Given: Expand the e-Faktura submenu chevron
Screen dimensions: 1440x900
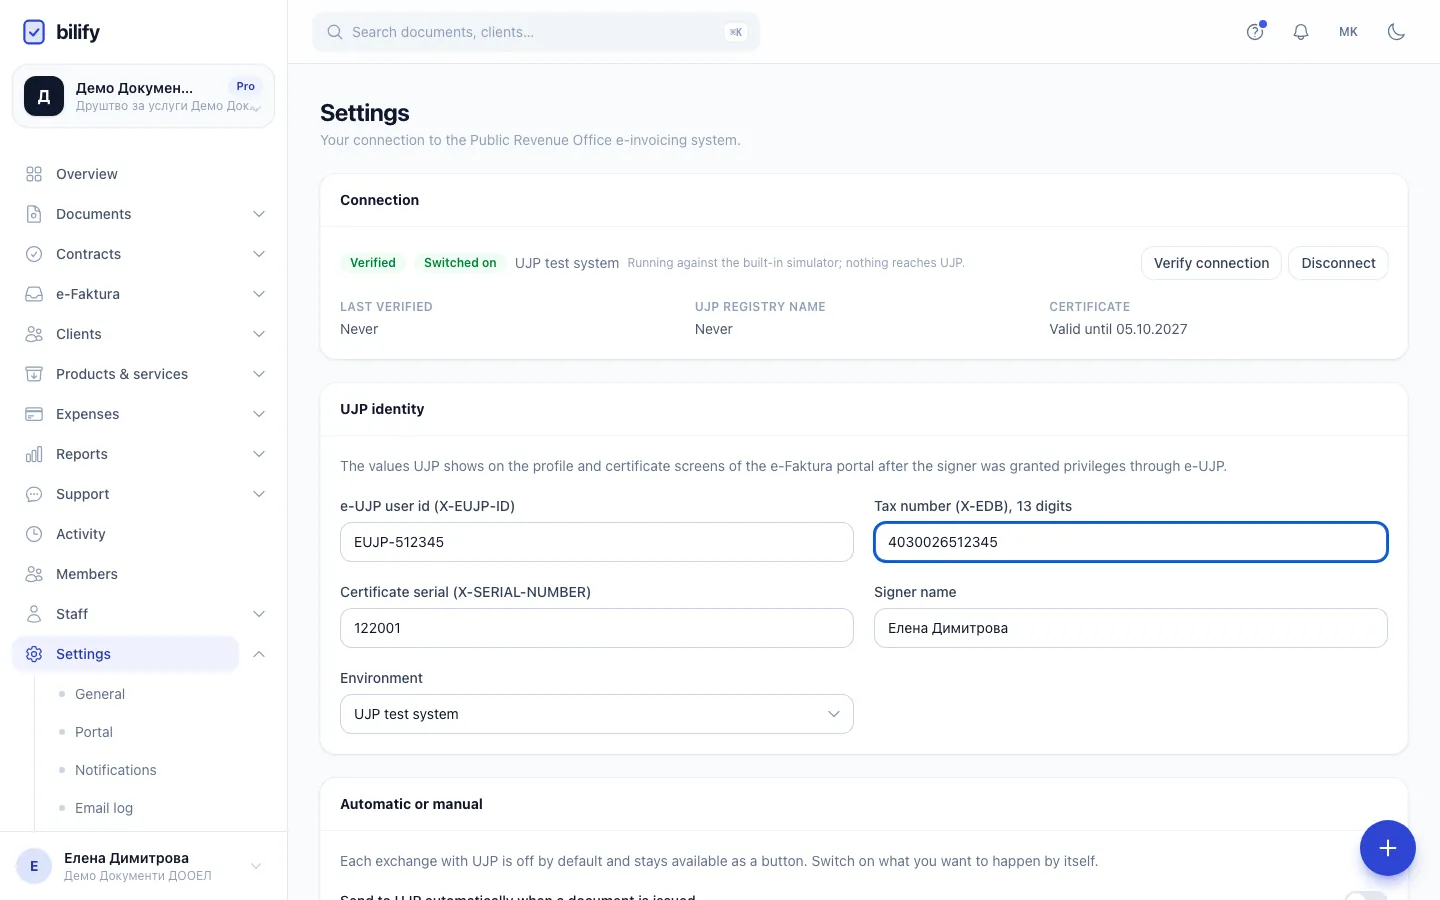Looking at the screenshot, I should (x=259, y=294).
